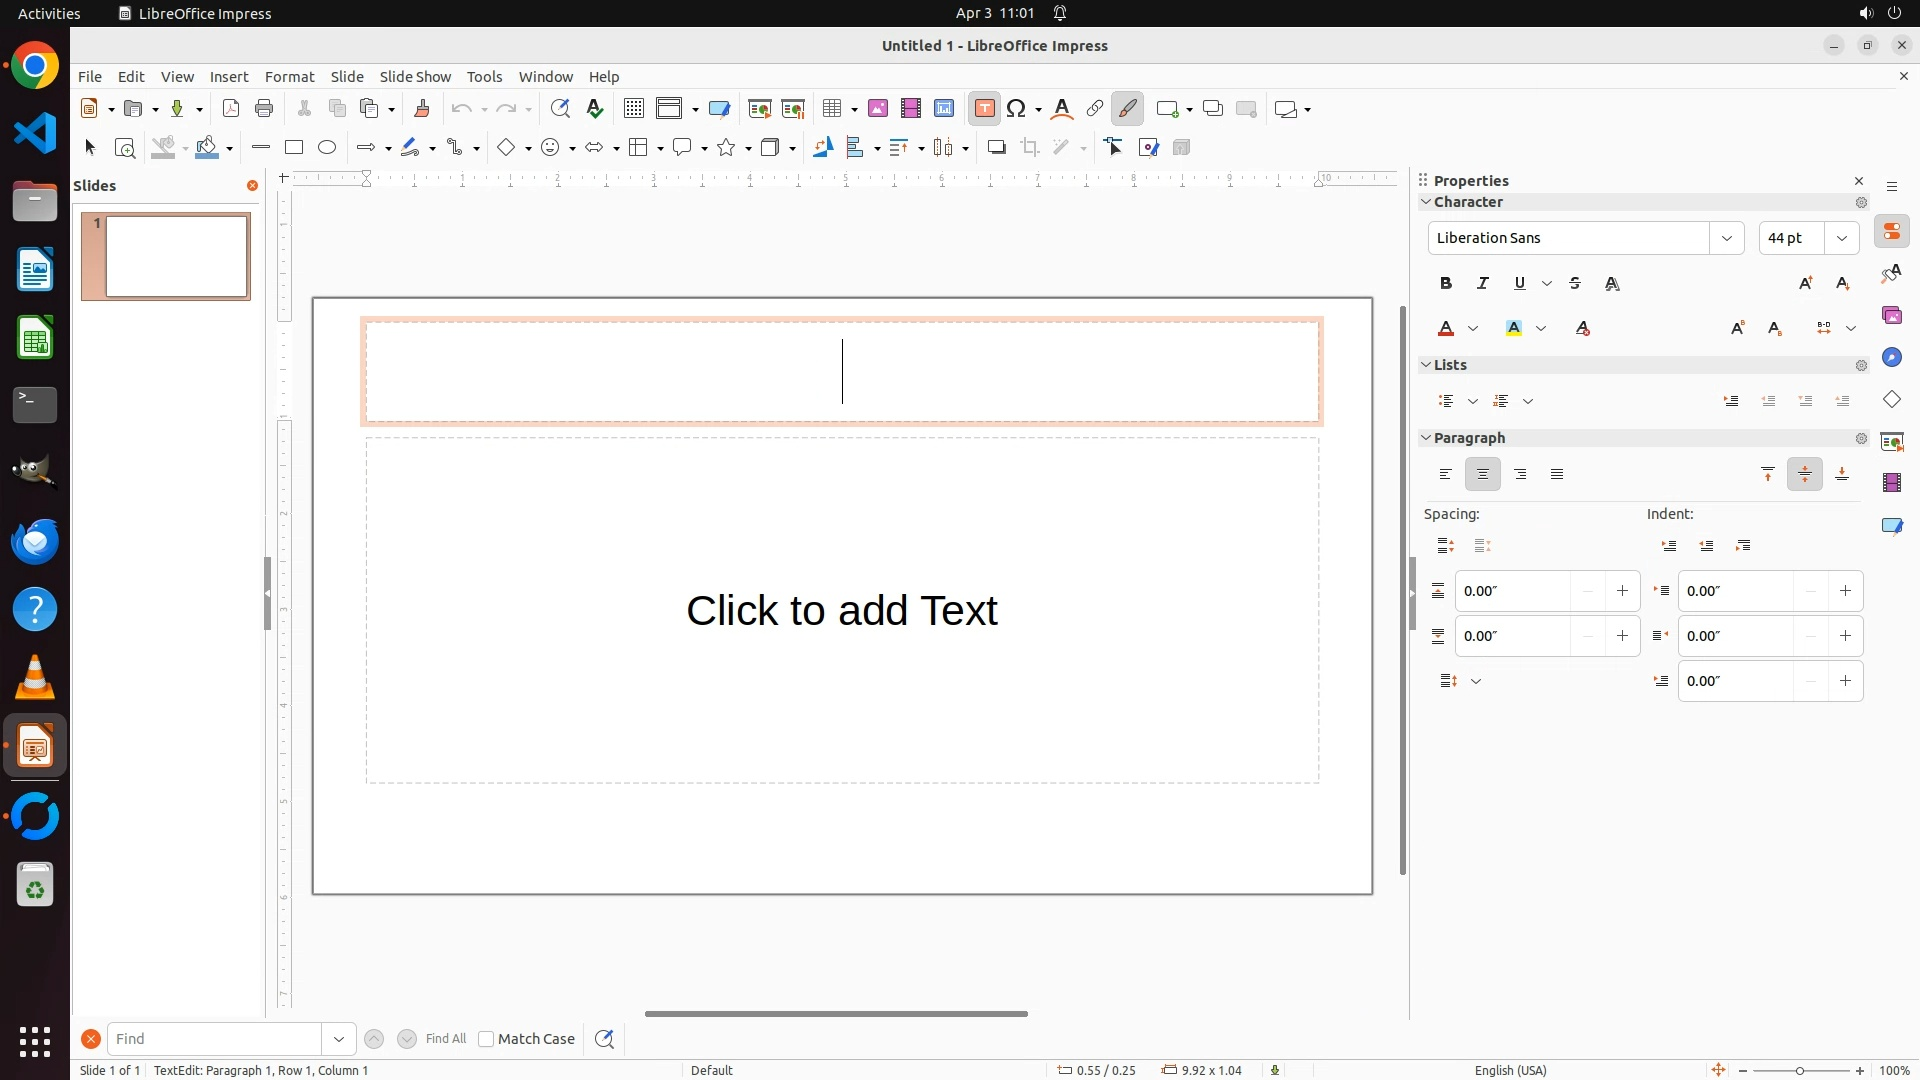Toggle Italic in the Character panel
The width and height of the screenshot is (1920, 1080).
coord(1483,284)
